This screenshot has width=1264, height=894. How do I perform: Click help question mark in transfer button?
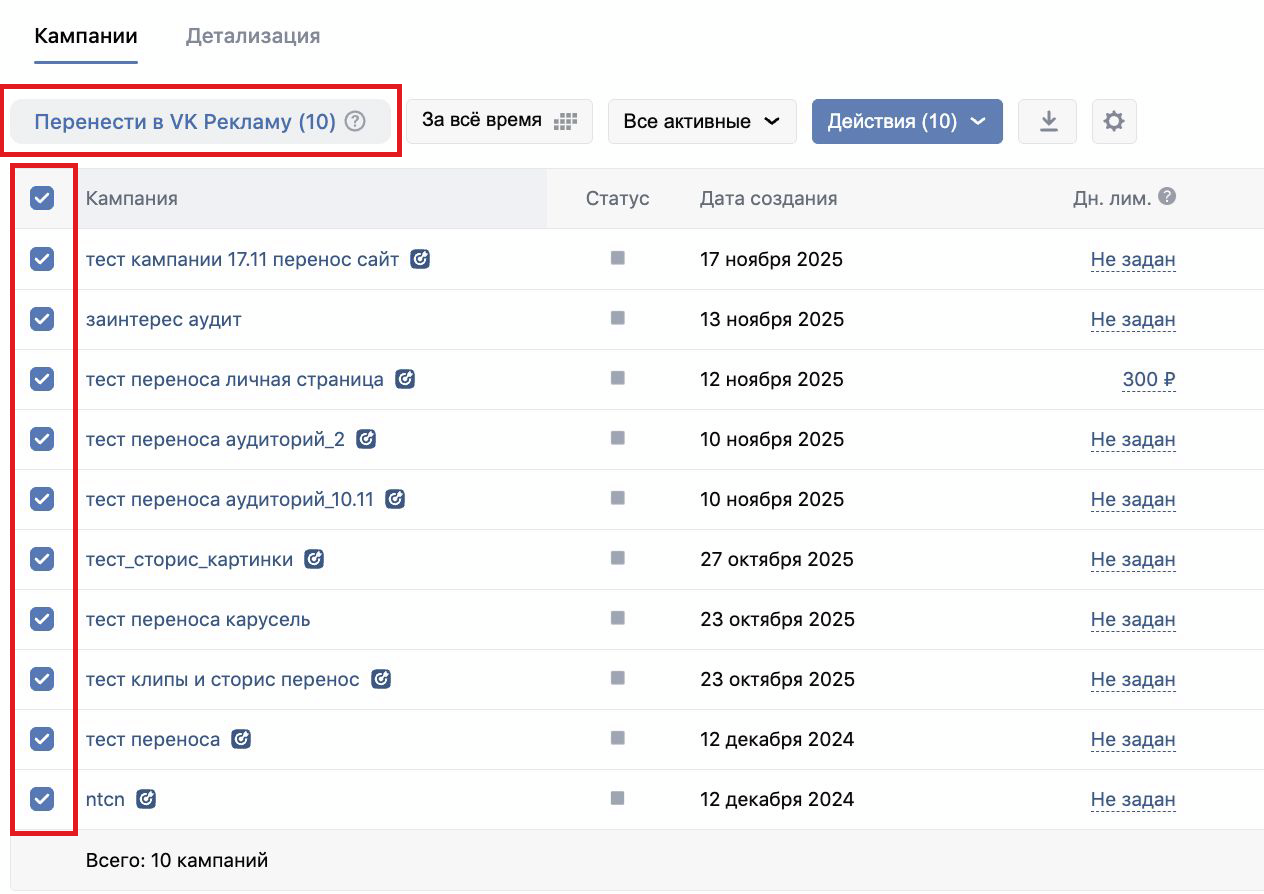pyautogui.click(x=355, y=121)
